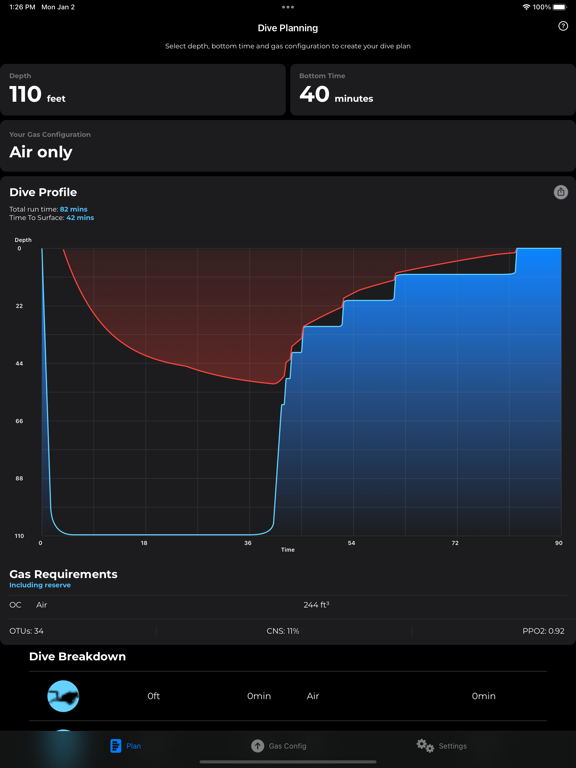Open the Plan tab
Viewport: 576px width, 768px height.
click(x=126, y=746)
